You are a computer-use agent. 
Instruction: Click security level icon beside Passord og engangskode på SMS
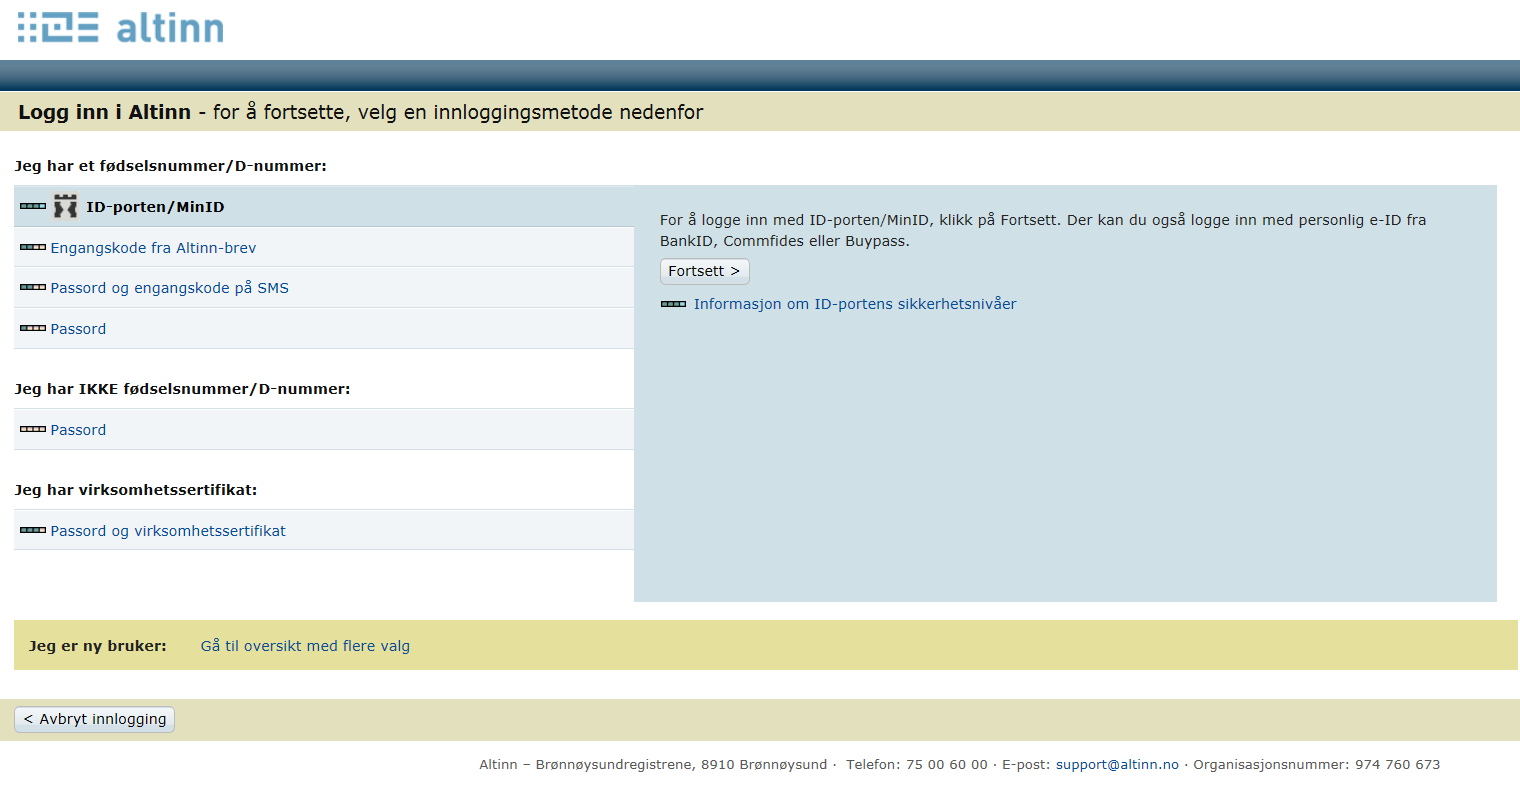pyautogui.click(x=33, y=287)
